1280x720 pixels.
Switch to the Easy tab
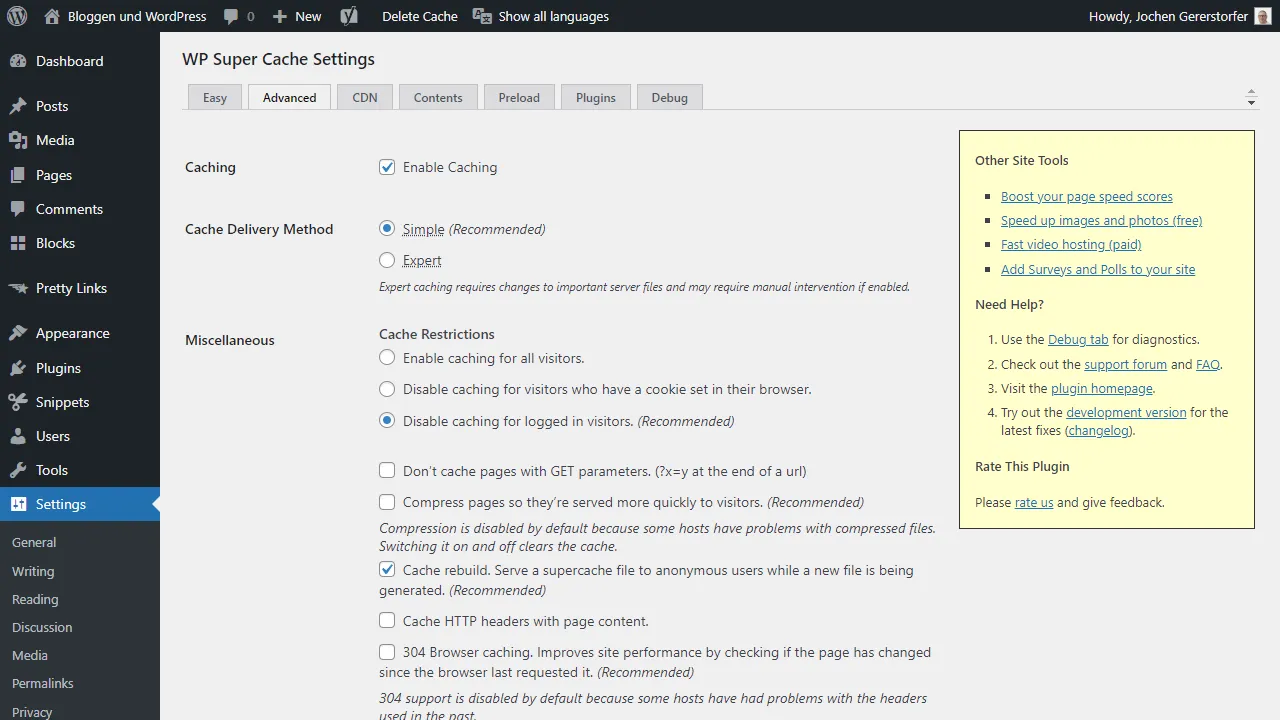pos(215,97)
